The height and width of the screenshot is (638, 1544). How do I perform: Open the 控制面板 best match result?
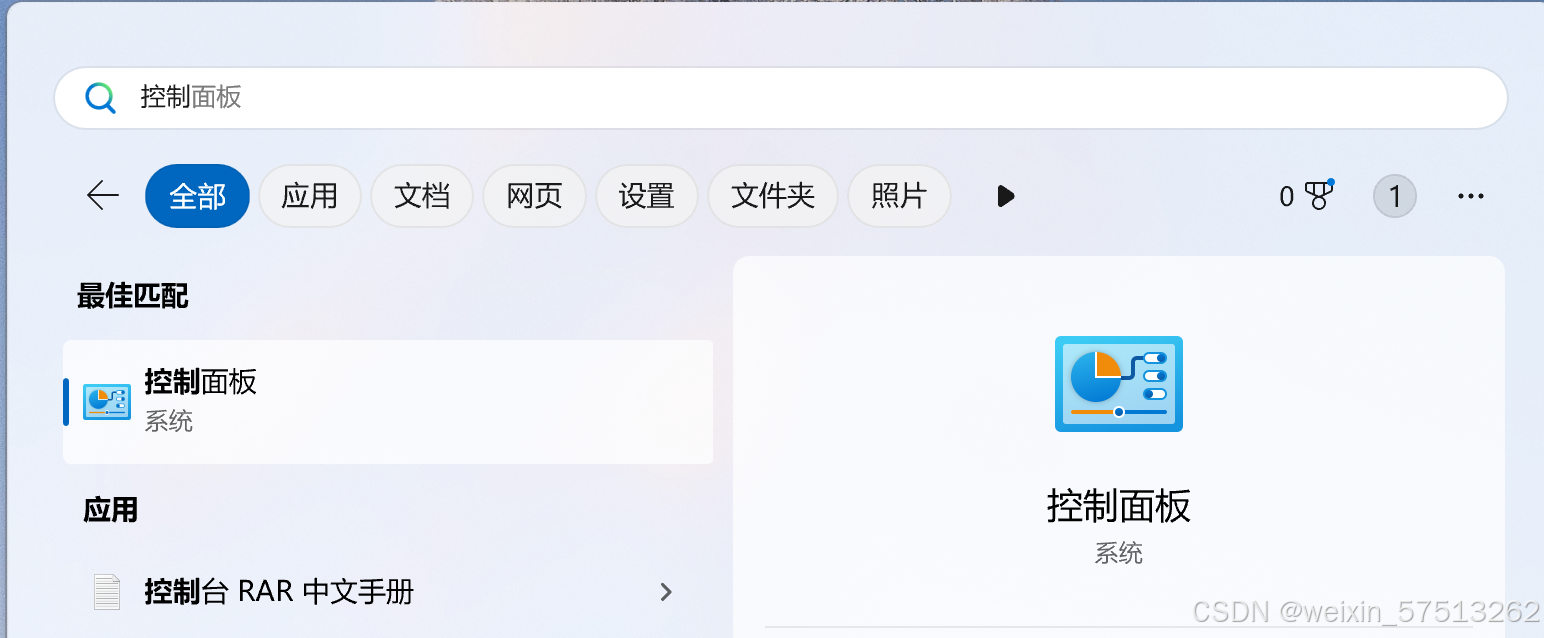tap(388, 402)
